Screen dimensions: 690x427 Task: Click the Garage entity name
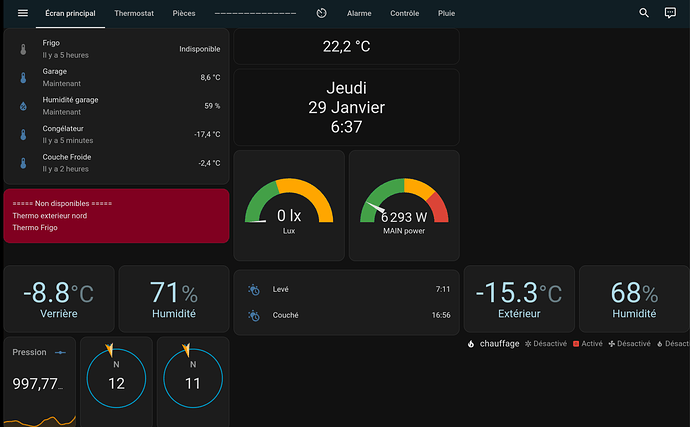point(55,71)
